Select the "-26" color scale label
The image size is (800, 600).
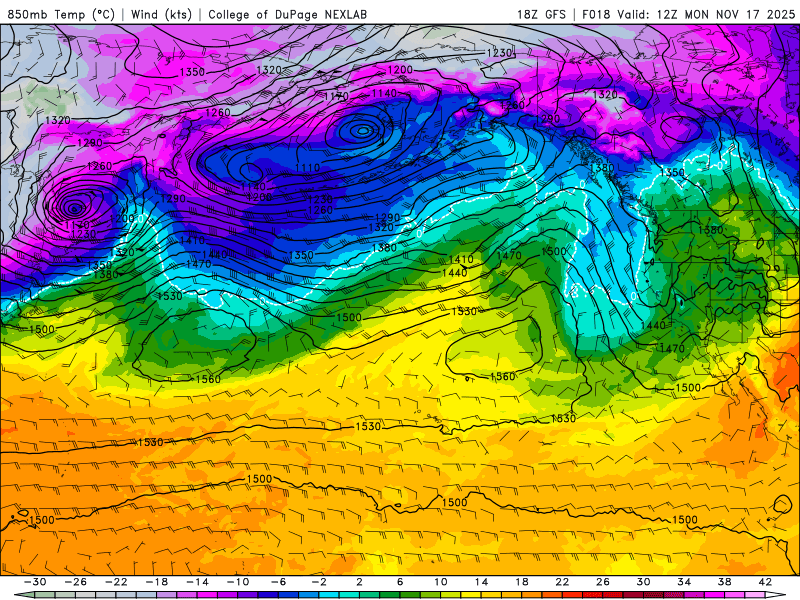tap(76, 582)
